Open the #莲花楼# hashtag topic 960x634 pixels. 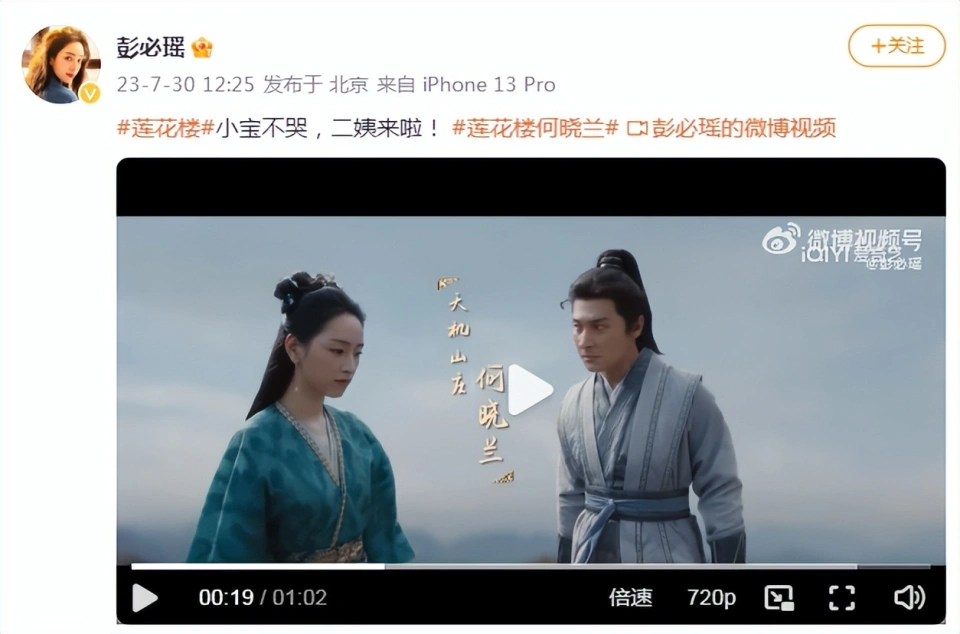[x=165, y=129]
